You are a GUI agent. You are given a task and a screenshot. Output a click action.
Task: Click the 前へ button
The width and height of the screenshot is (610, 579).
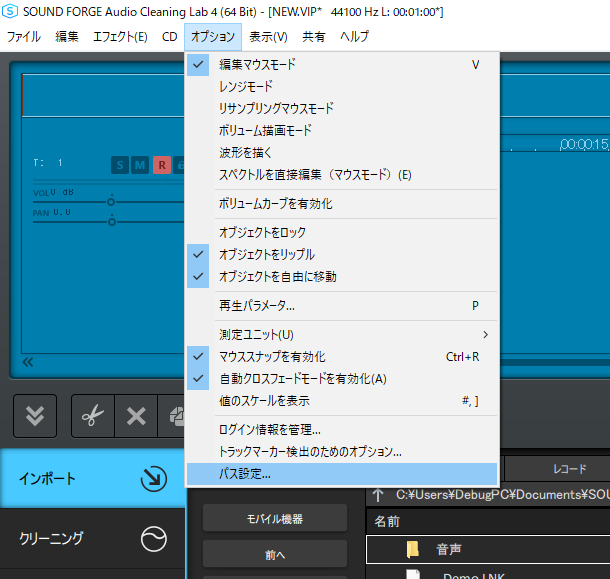[275, 554]
